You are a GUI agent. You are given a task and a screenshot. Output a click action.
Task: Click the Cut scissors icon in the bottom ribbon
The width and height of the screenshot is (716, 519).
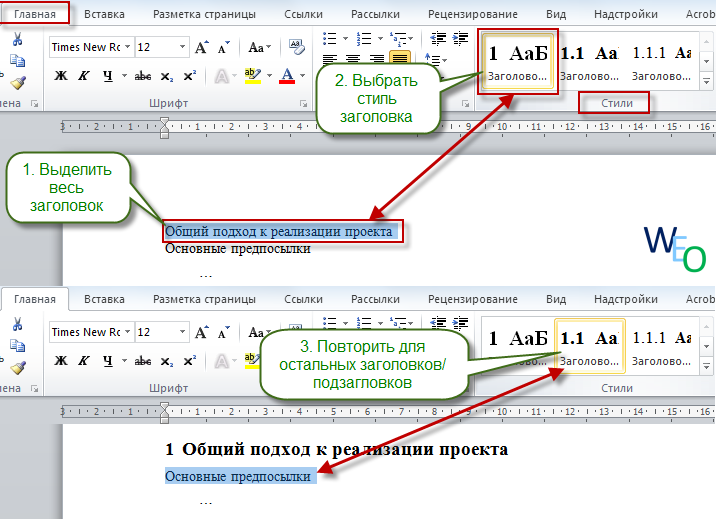pos(17,324)
